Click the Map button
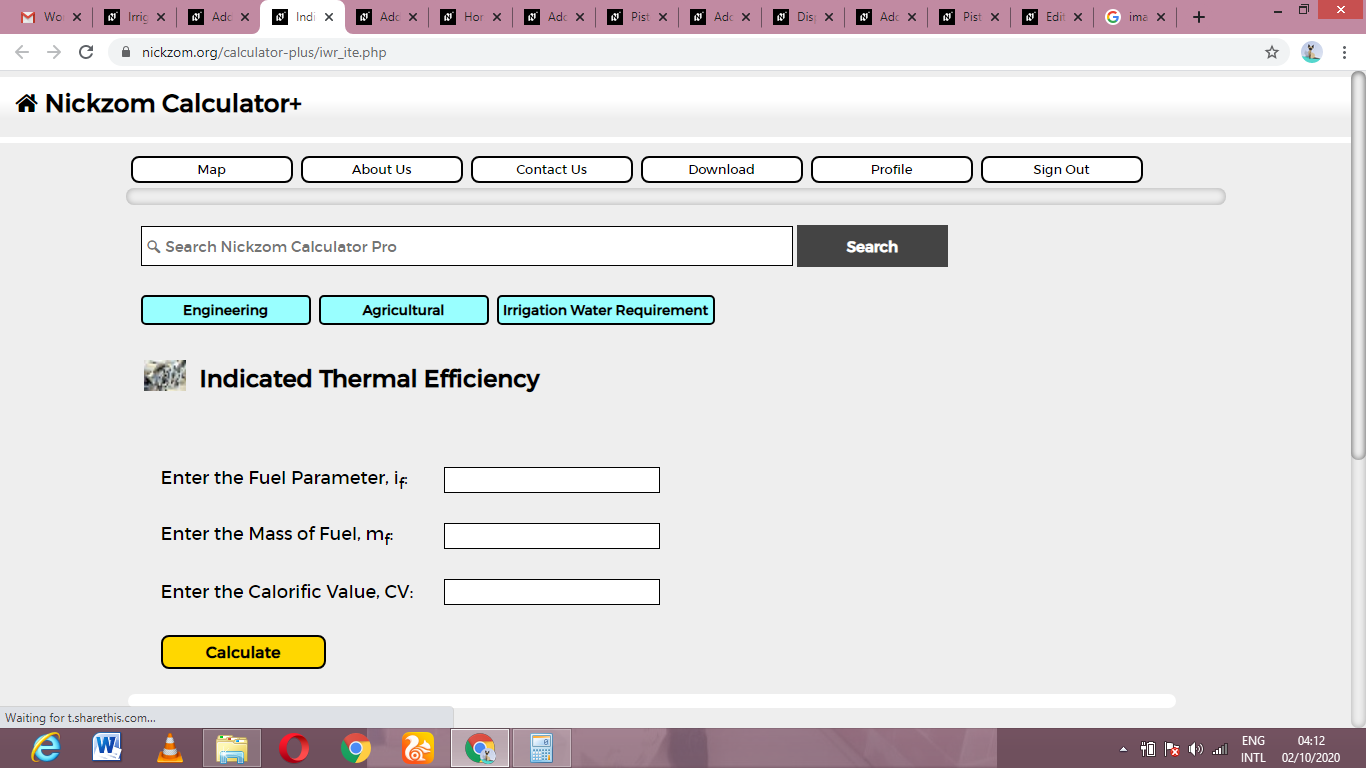 (212, 169)
